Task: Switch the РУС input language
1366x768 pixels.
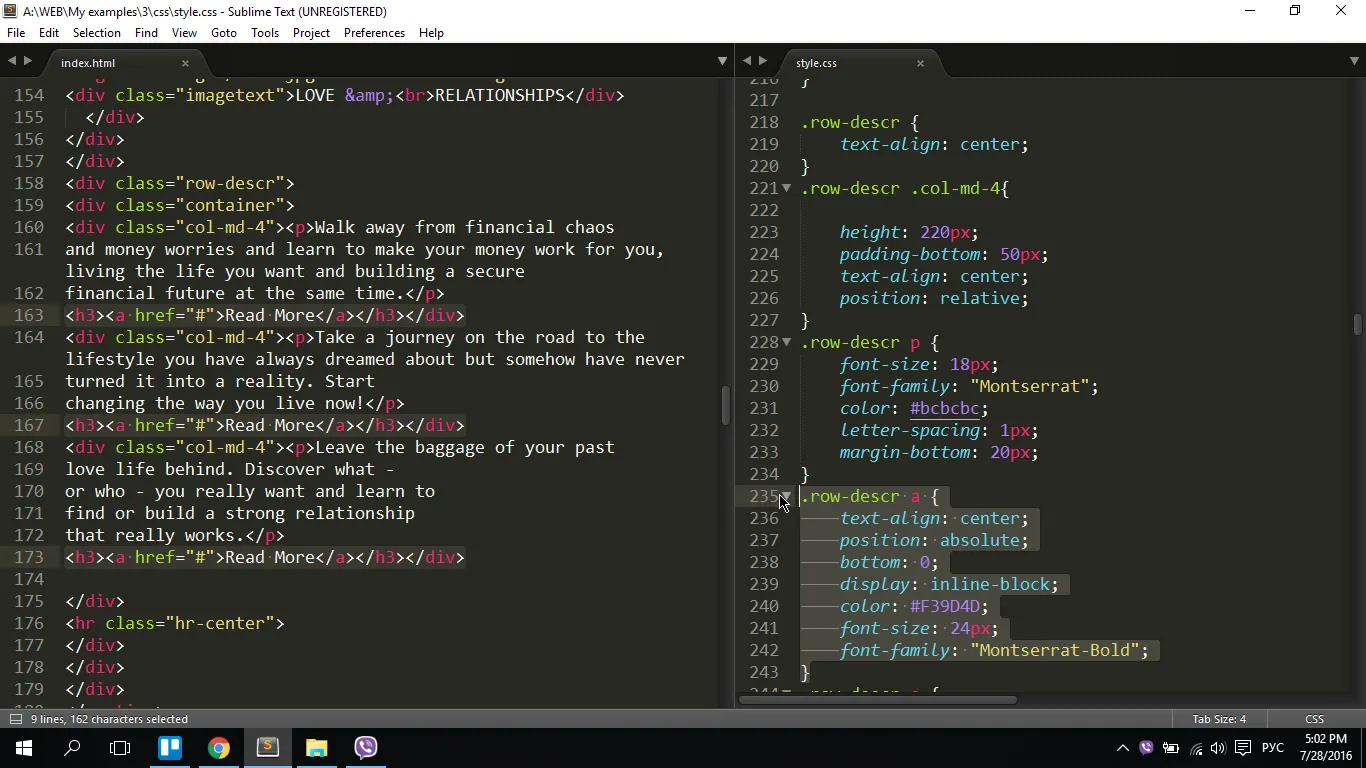Action: (1273, 748)
